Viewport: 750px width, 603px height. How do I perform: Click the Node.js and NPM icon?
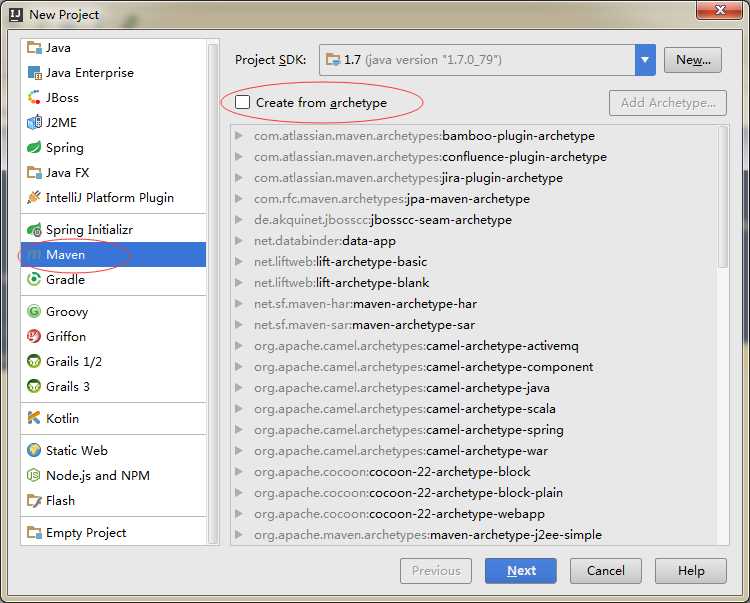(x=34, y=475)
